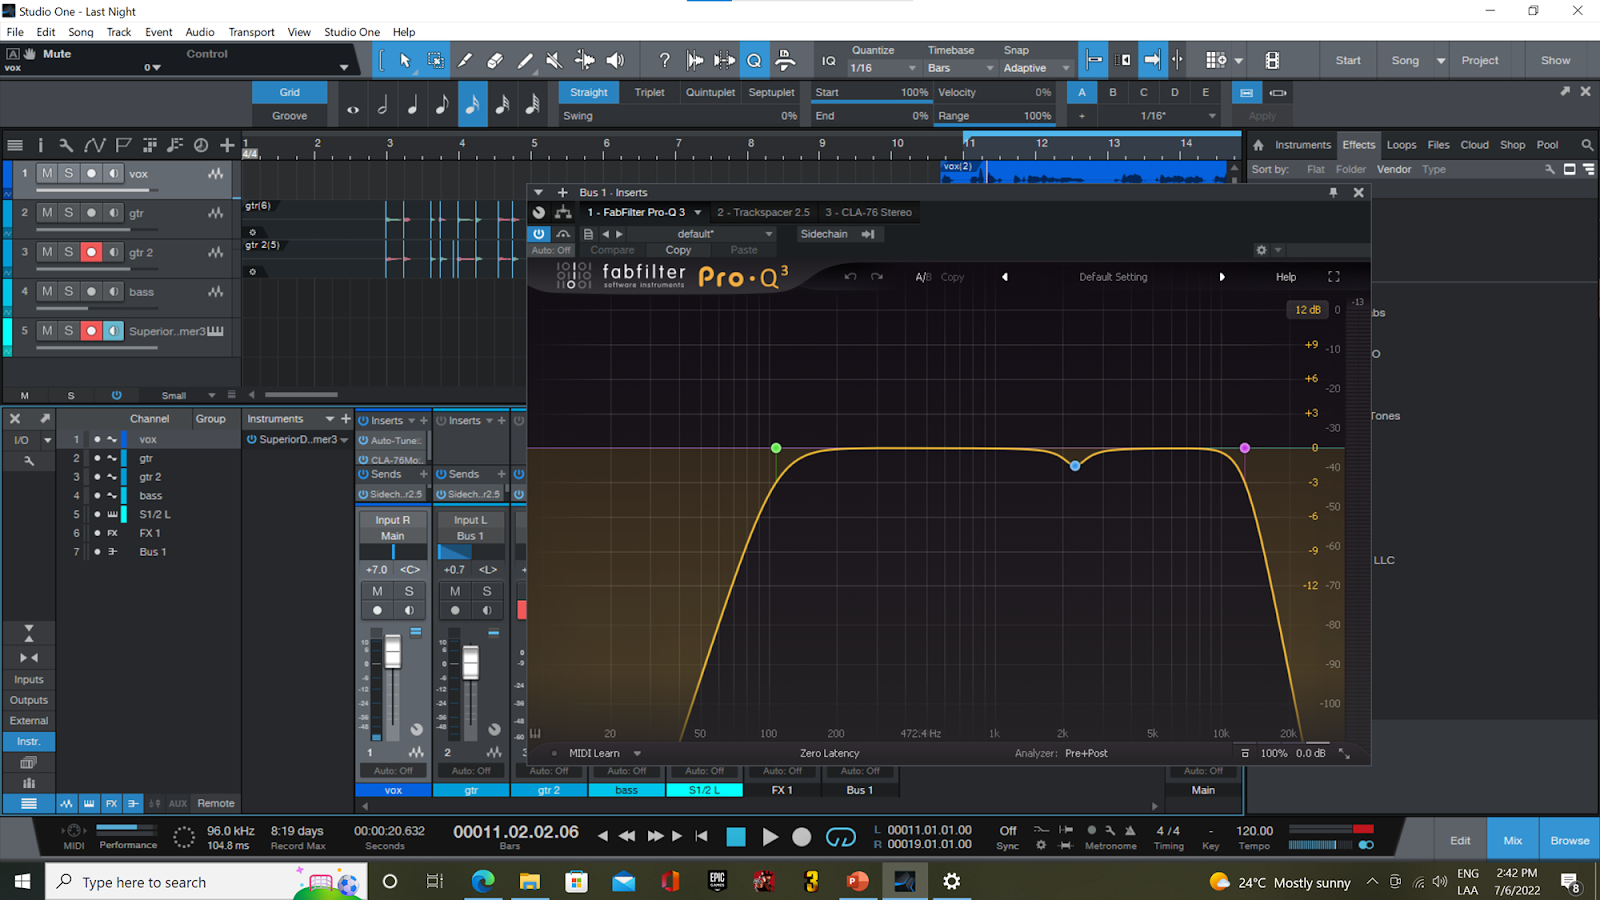
Task: Open the Audio menu
Action: tap(200, 32)
